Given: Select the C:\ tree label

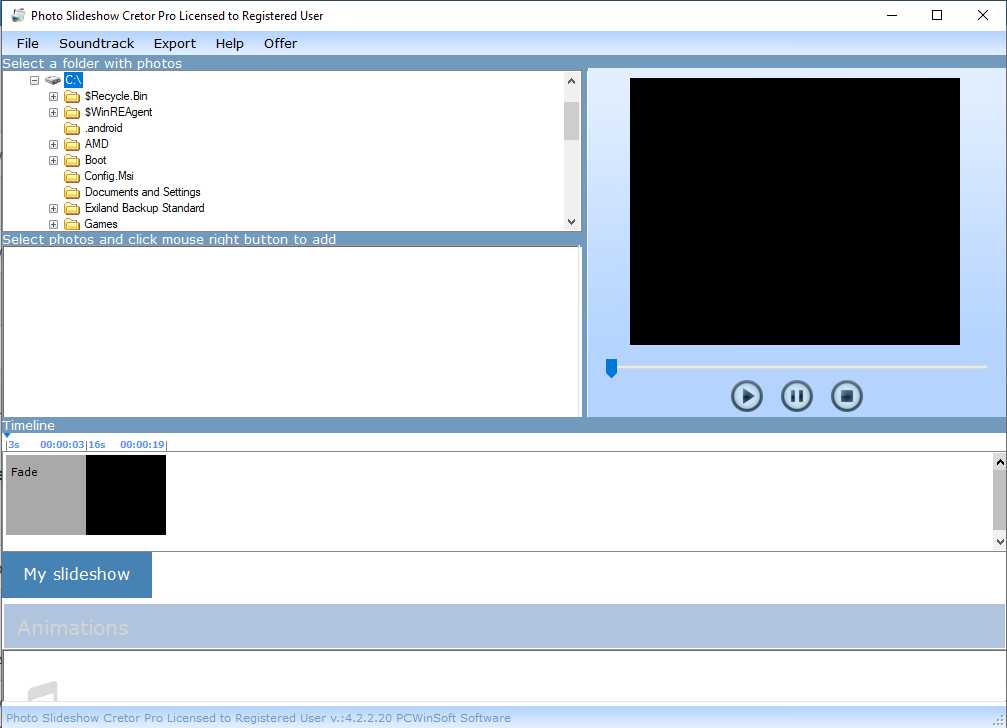Looking at the screenshot, I should [73, 80].
